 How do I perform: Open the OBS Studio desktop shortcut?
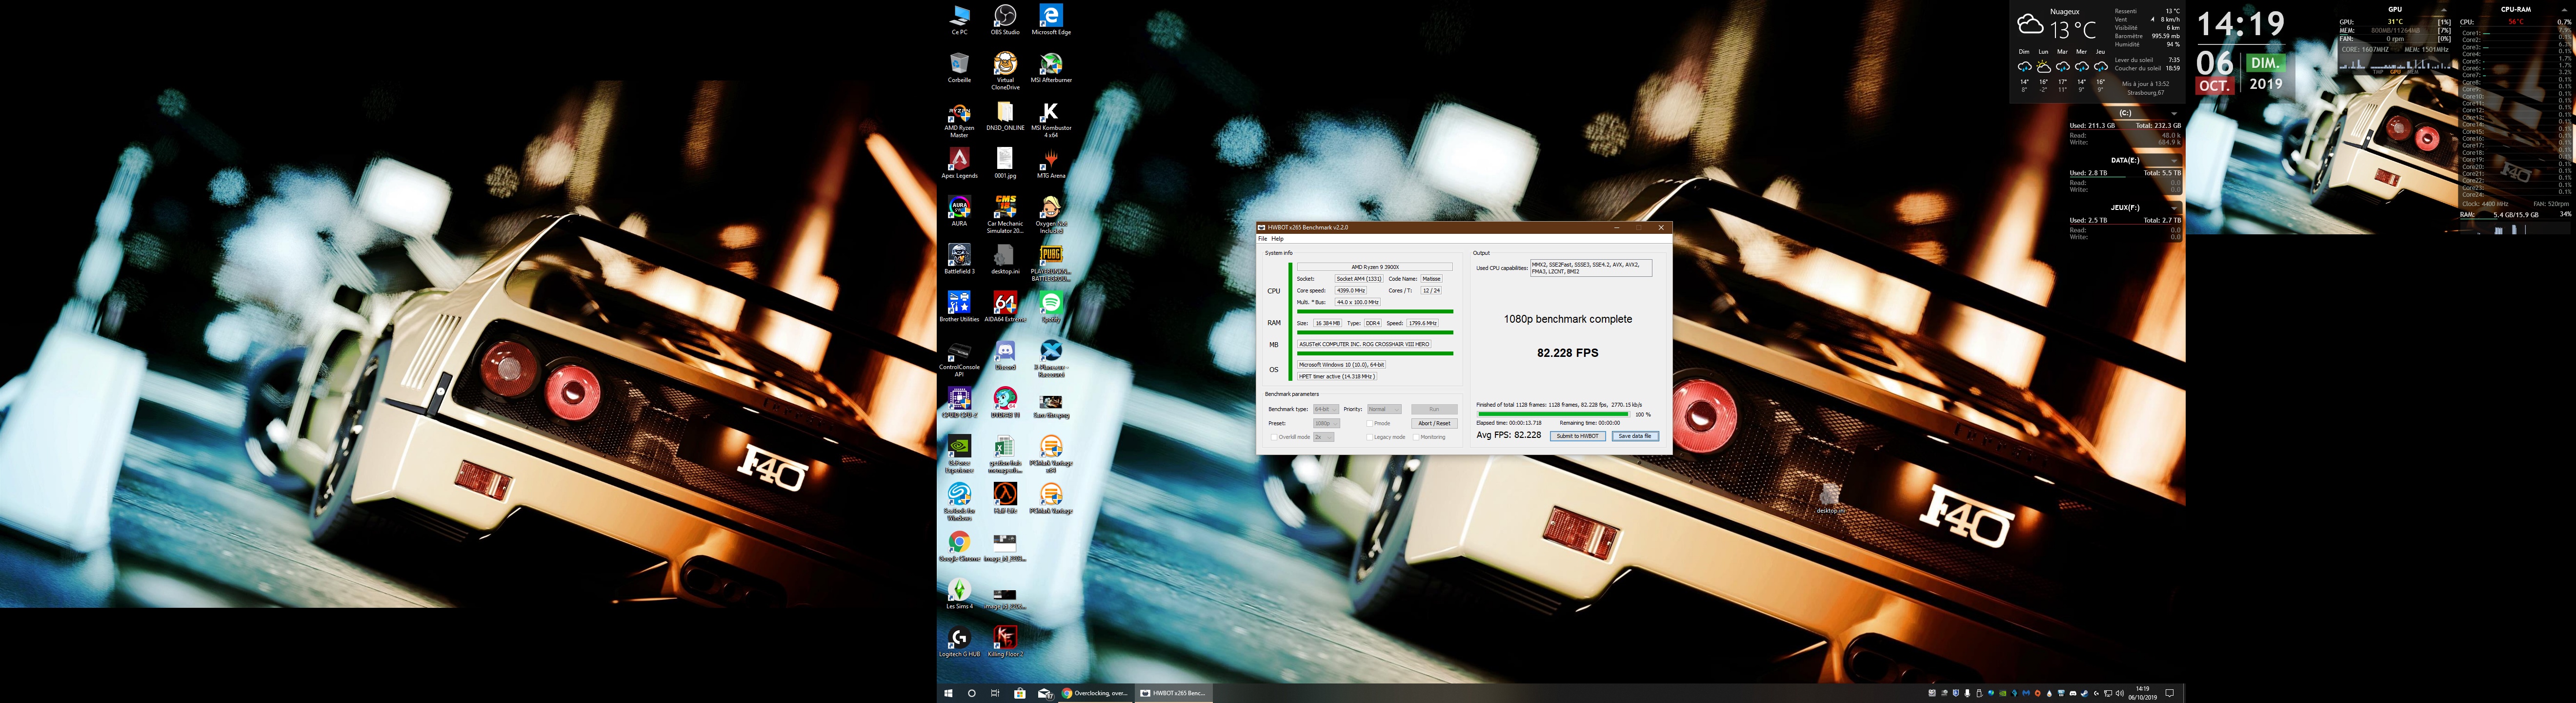pos(1005,20)
